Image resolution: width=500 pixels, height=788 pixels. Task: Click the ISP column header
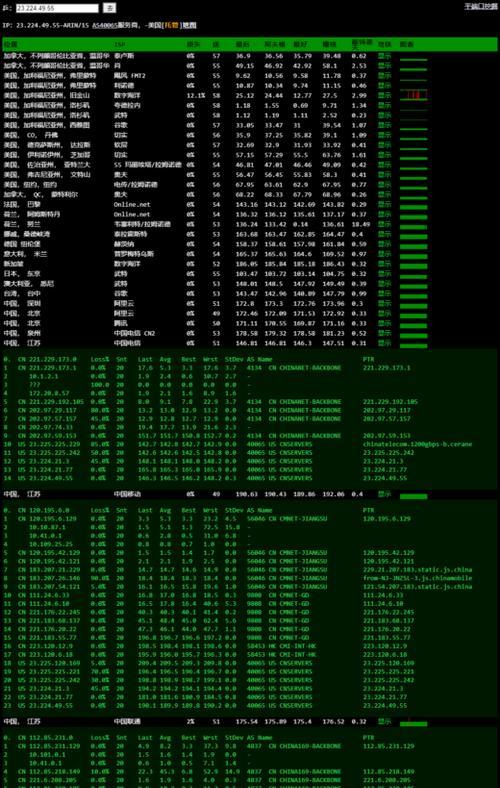tap(120, 44)
